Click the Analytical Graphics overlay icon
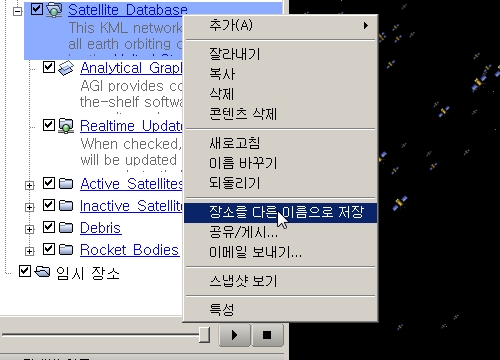Viewport: 500px width, 360px height. click(66, 68)
